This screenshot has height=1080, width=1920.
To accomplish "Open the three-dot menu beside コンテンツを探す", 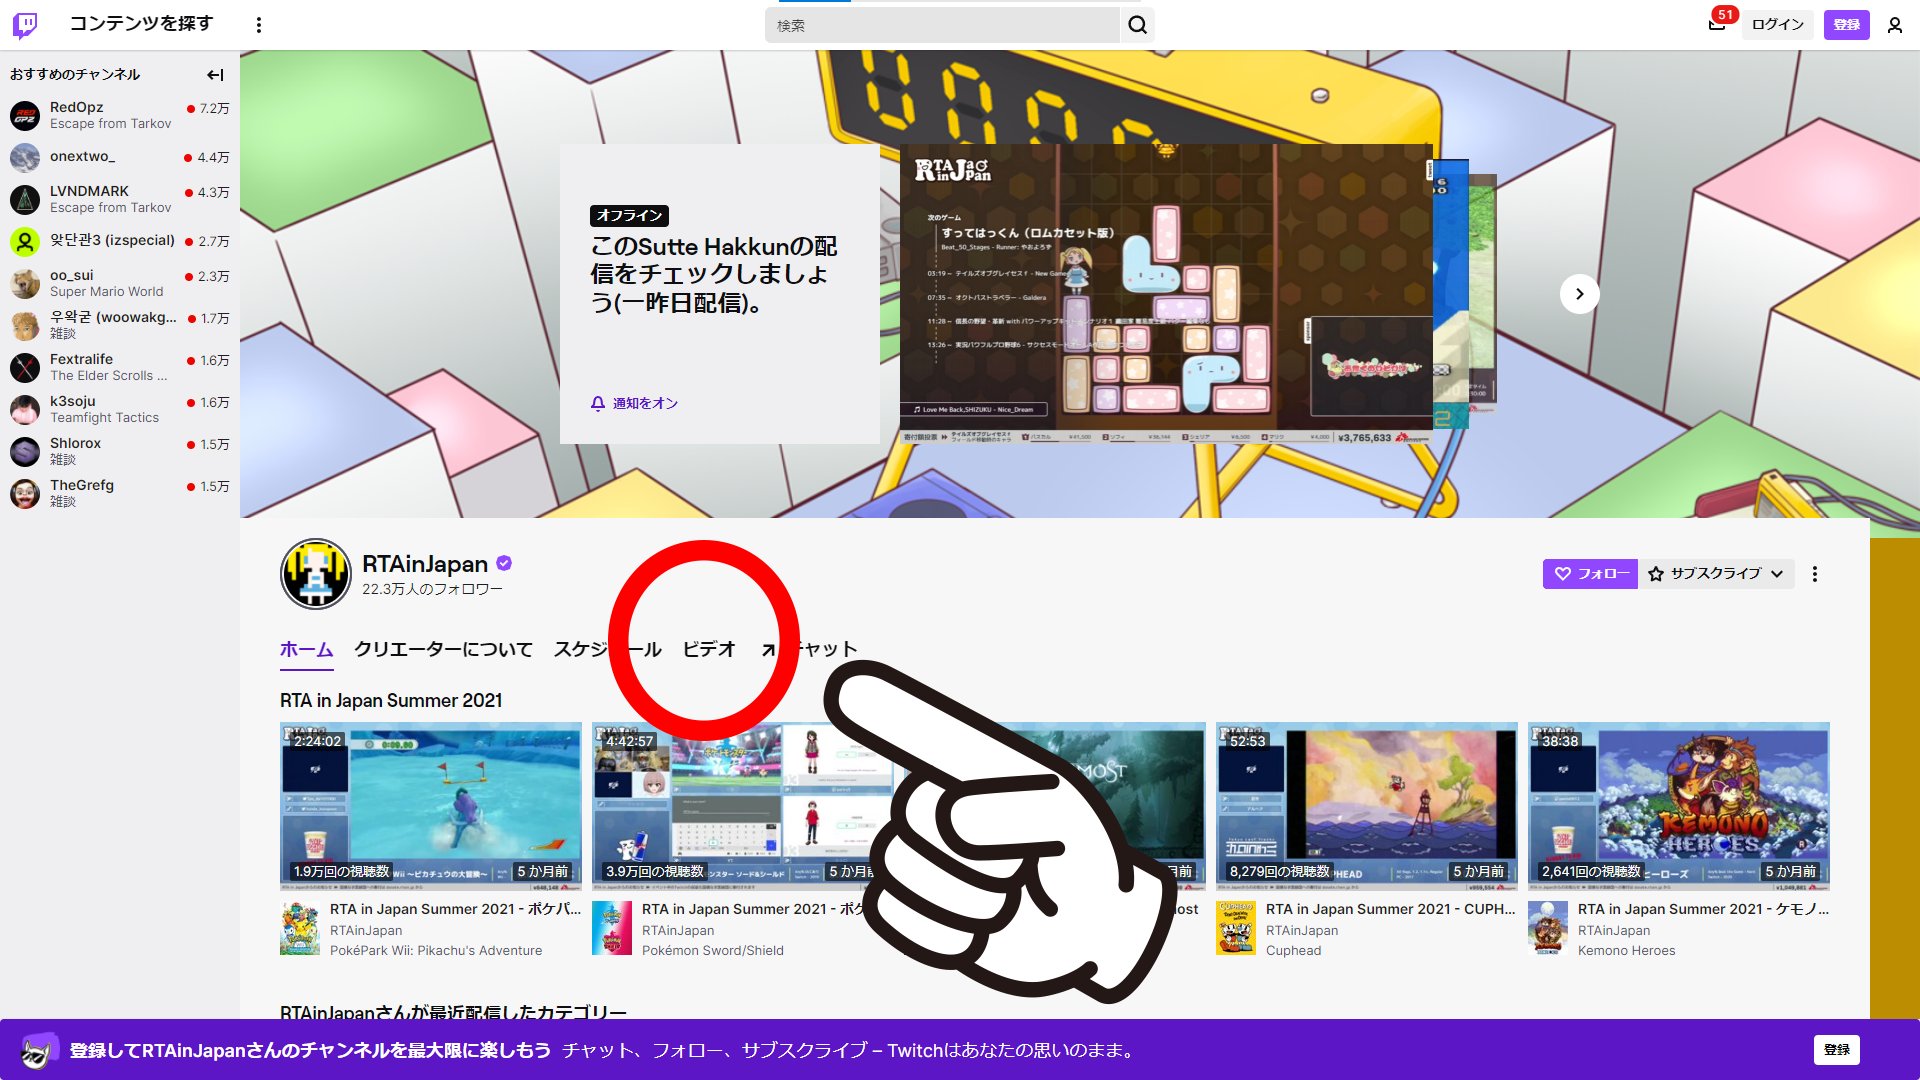I will pyautogui.click(x=259, y=24).
